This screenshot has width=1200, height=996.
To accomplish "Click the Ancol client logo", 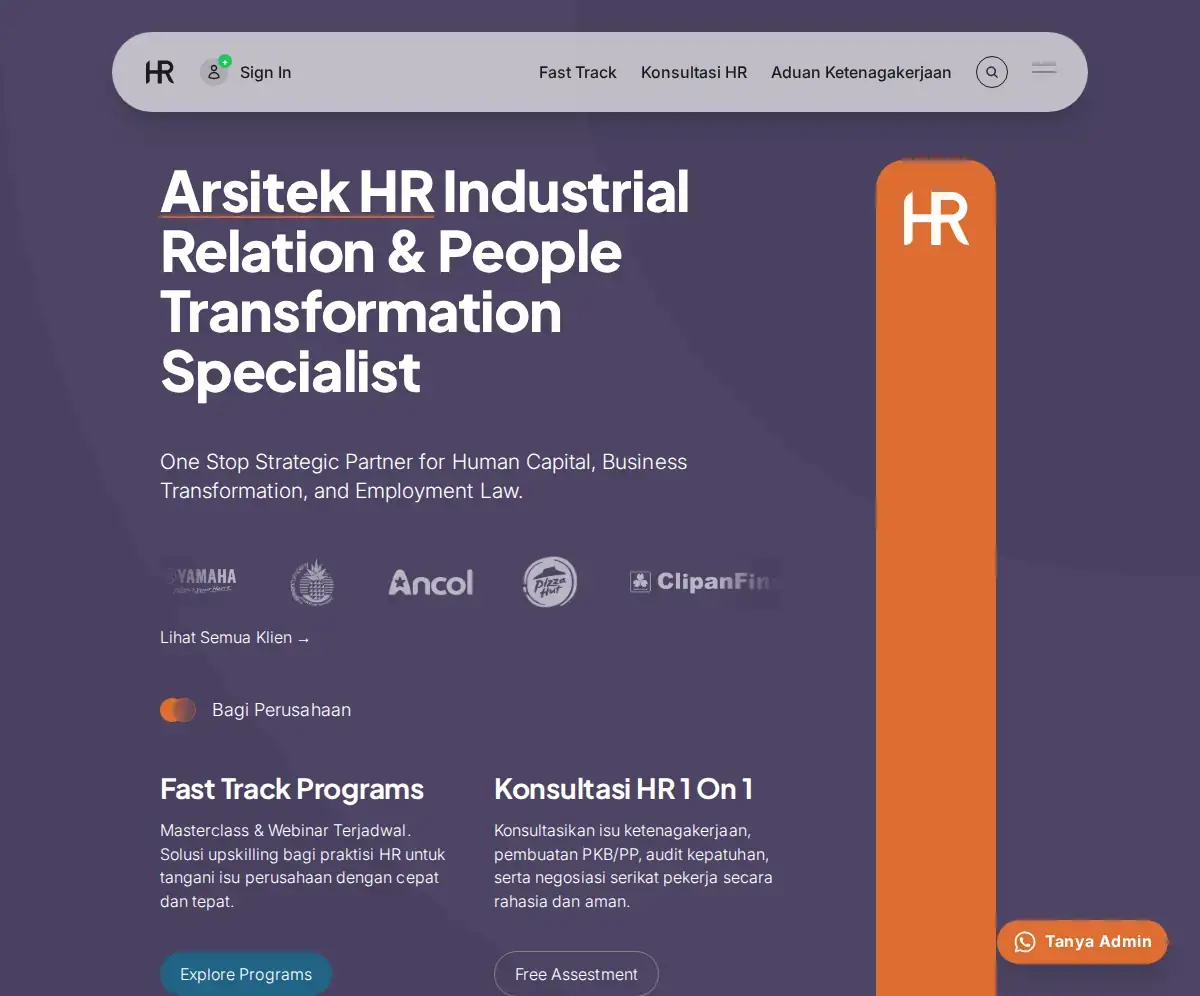I will pyautogui.click(x=431, y=582).
